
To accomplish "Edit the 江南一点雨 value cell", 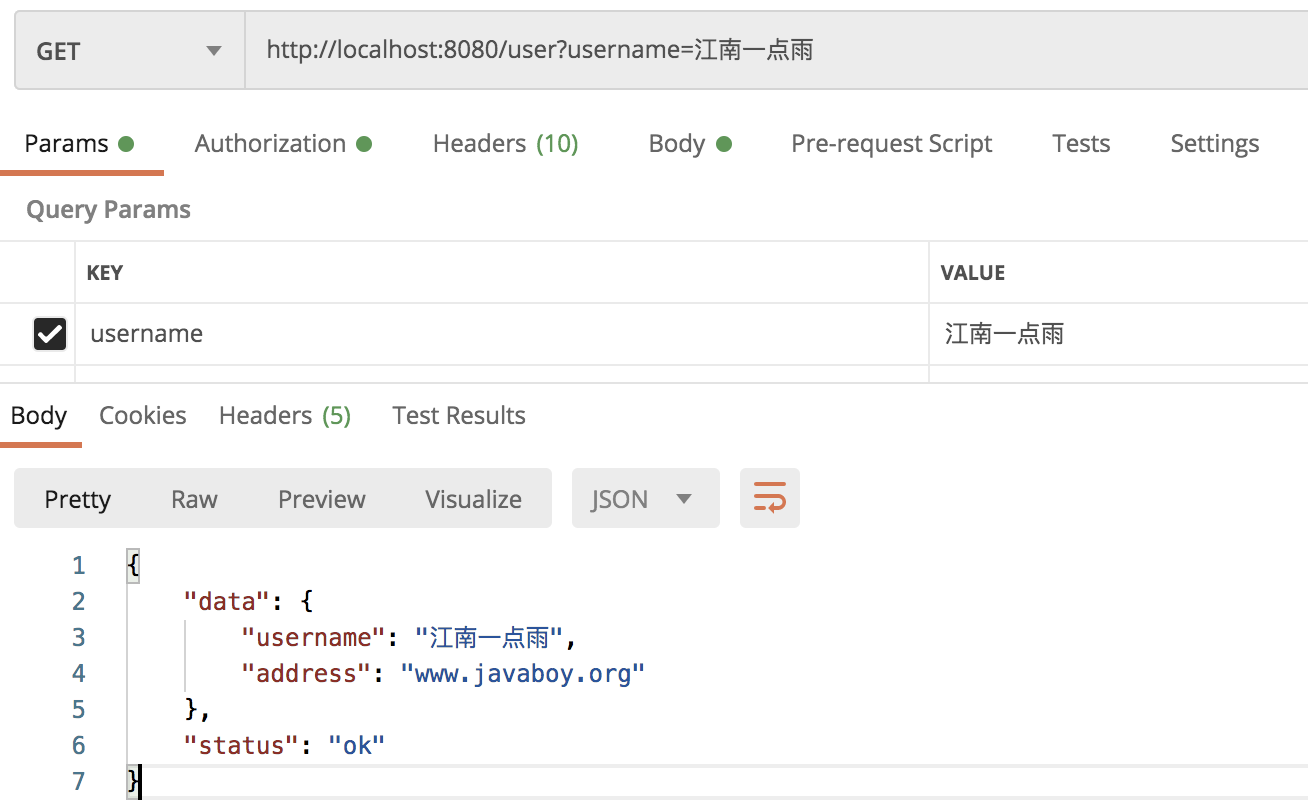I will click(1119, 334).
